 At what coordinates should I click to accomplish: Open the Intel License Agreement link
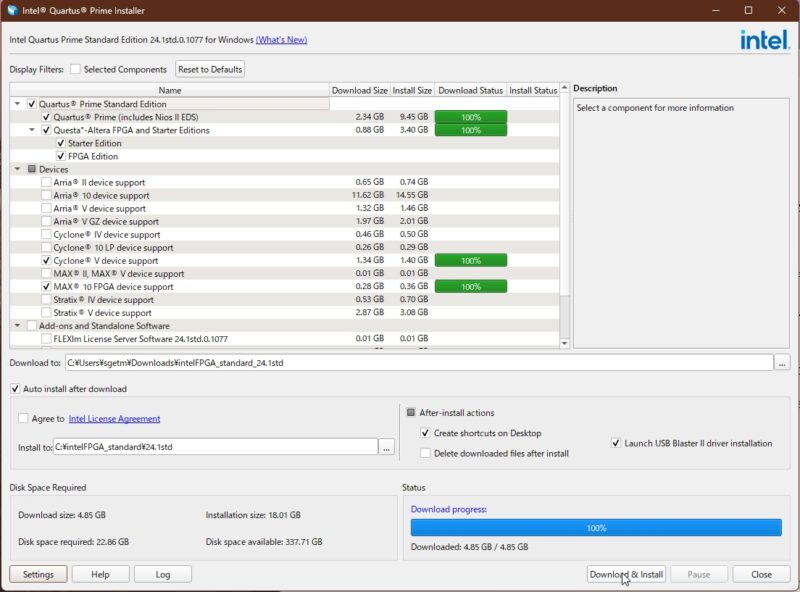114,419
